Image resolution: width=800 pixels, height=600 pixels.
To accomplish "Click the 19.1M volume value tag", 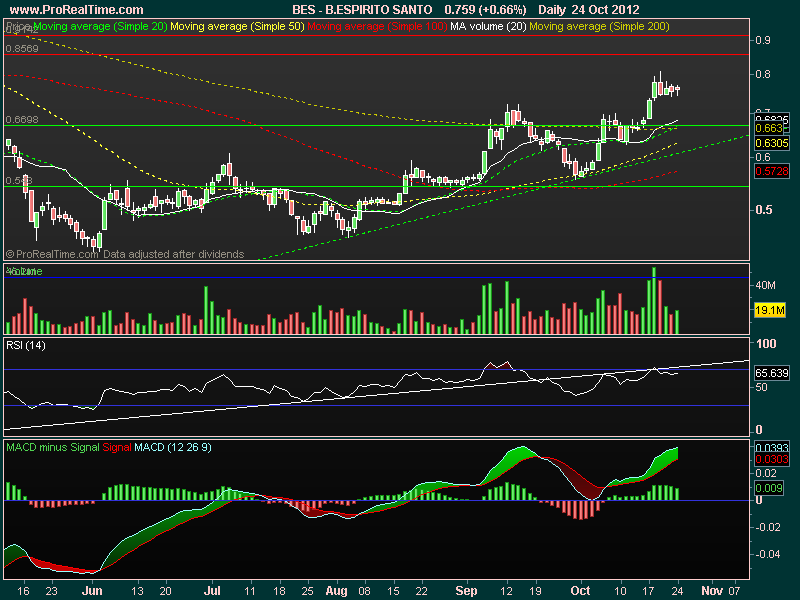I will [771, 312].
